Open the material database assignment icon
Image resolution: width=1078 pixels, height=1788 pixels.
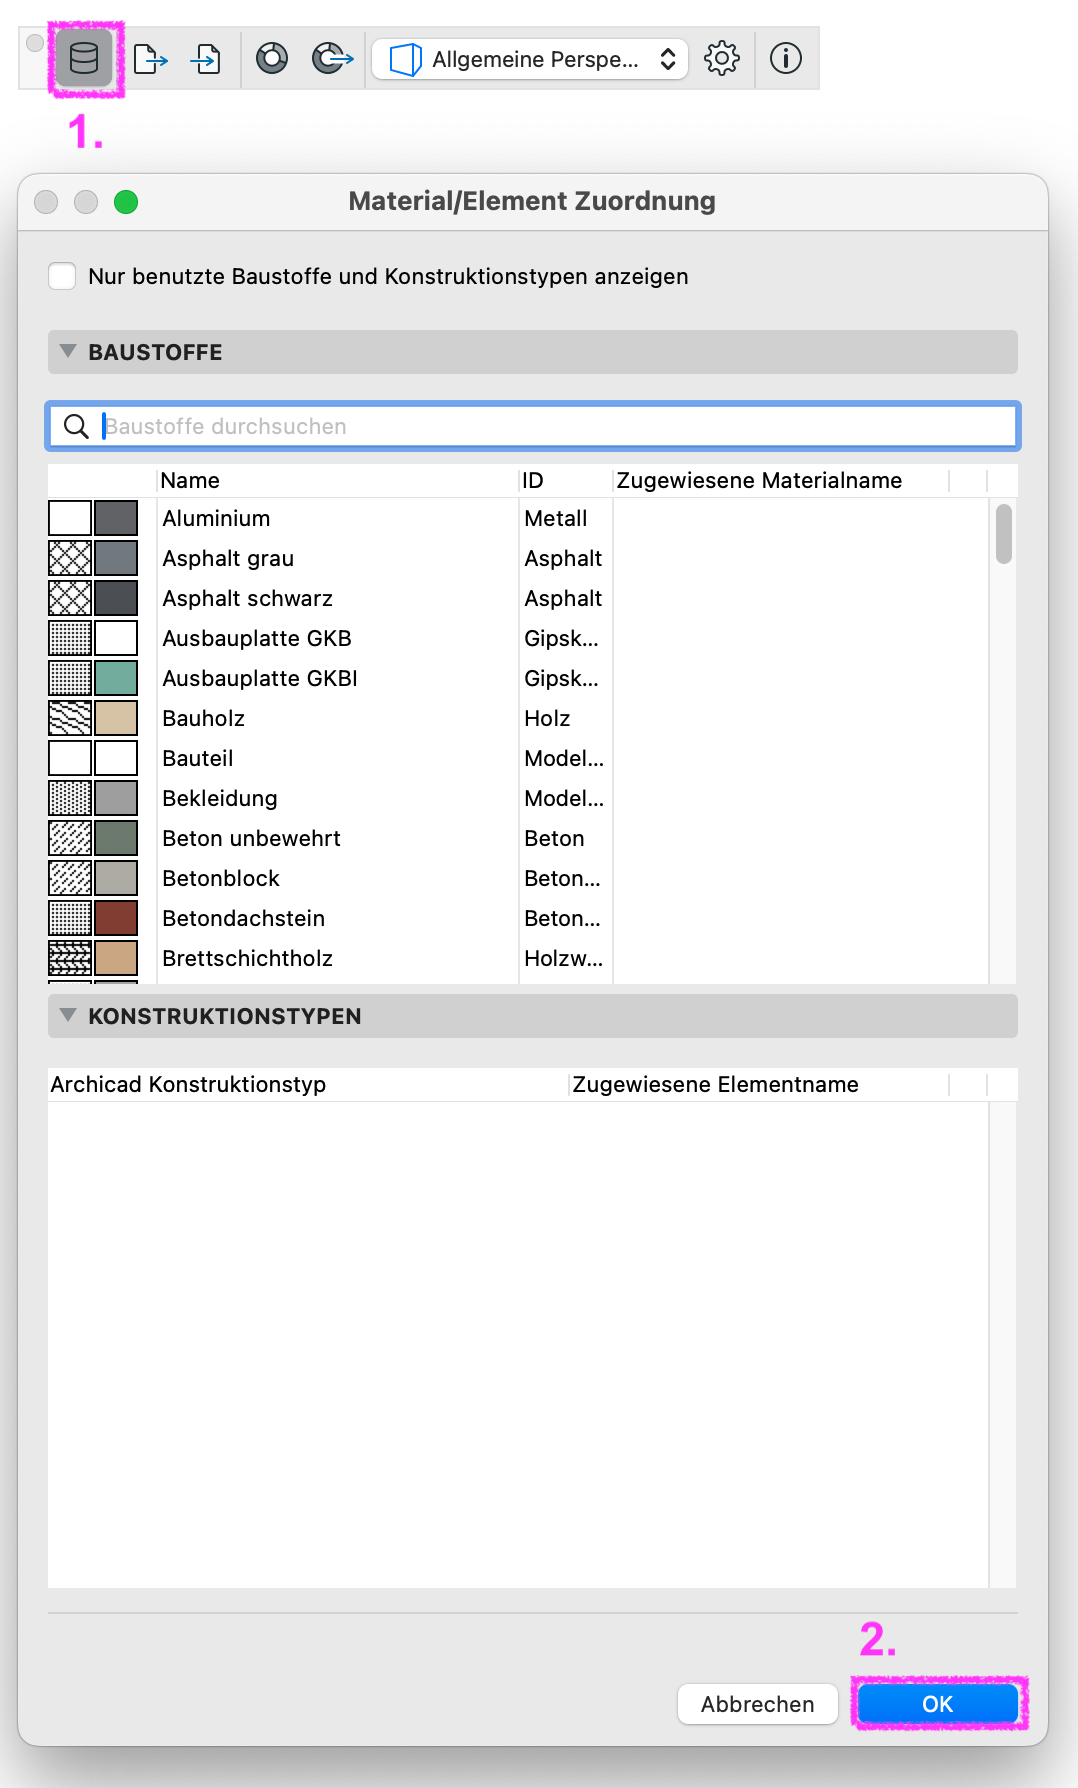pos(84,59)
